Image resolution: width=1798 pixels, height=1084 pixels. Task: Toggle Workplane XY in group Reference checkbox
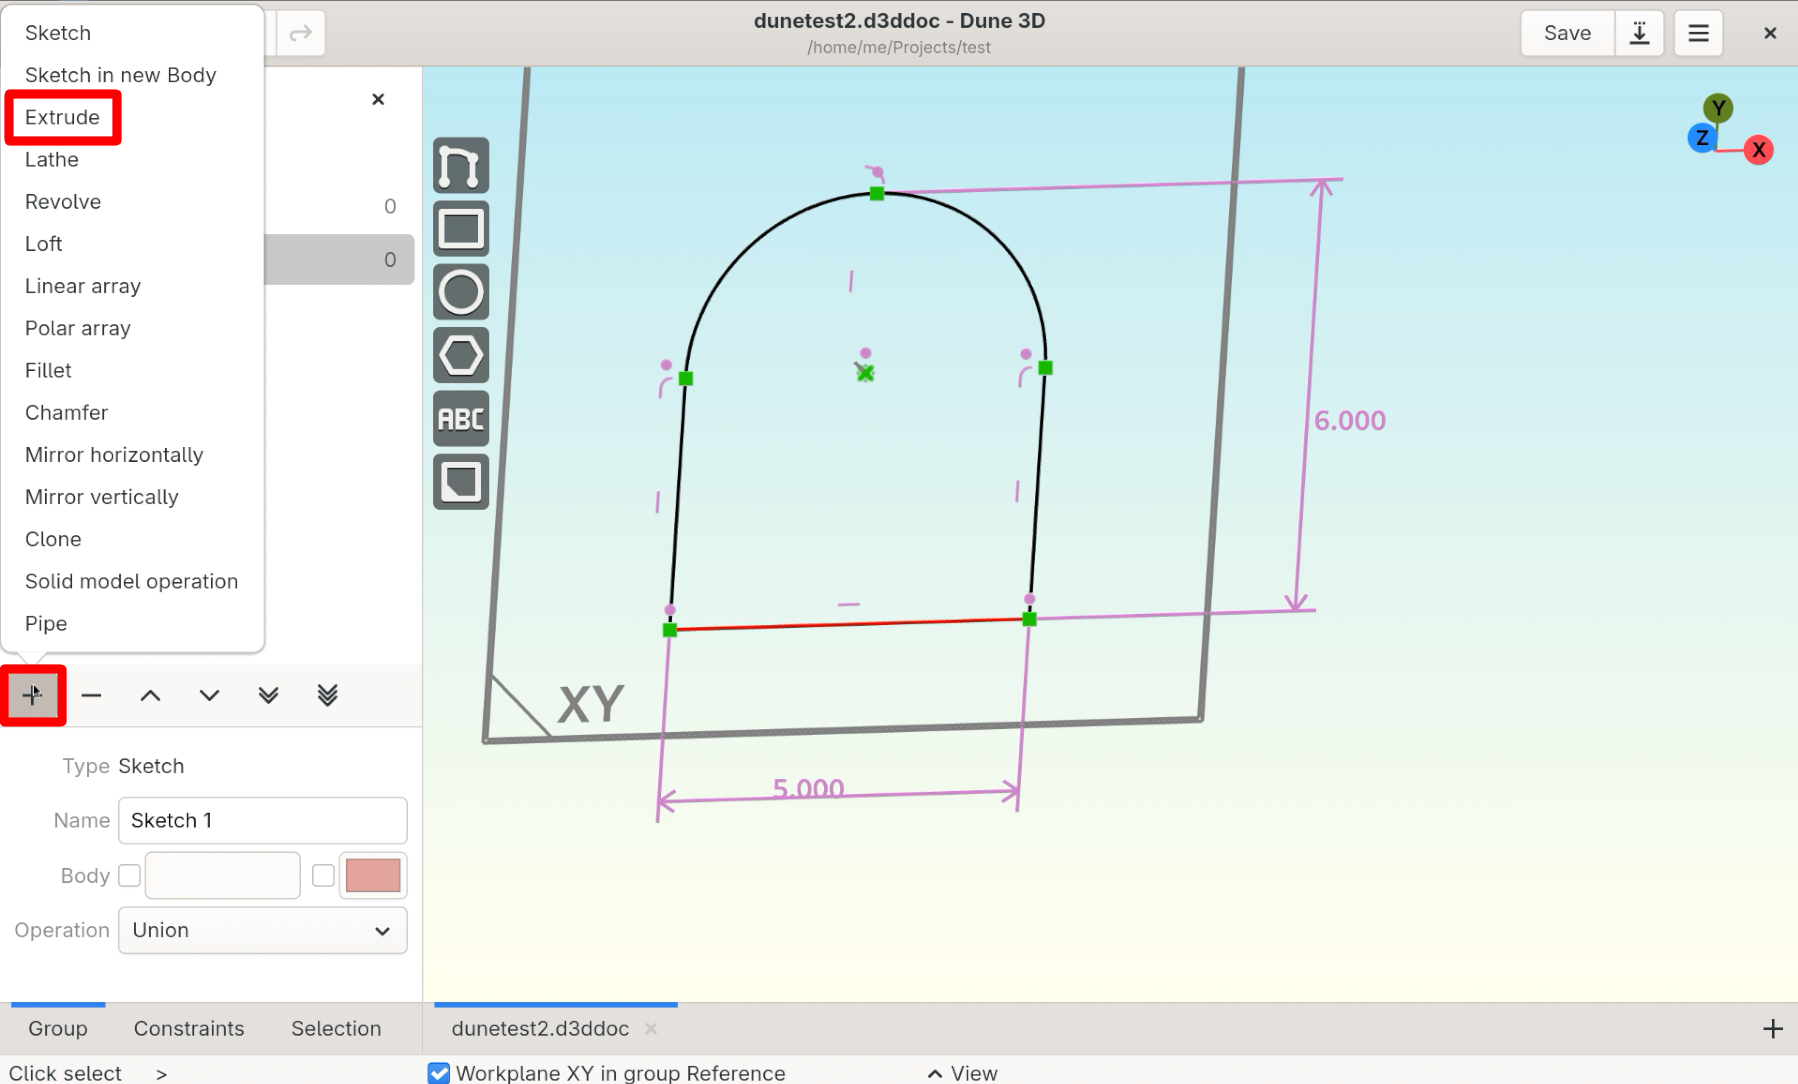(438, 1073)
